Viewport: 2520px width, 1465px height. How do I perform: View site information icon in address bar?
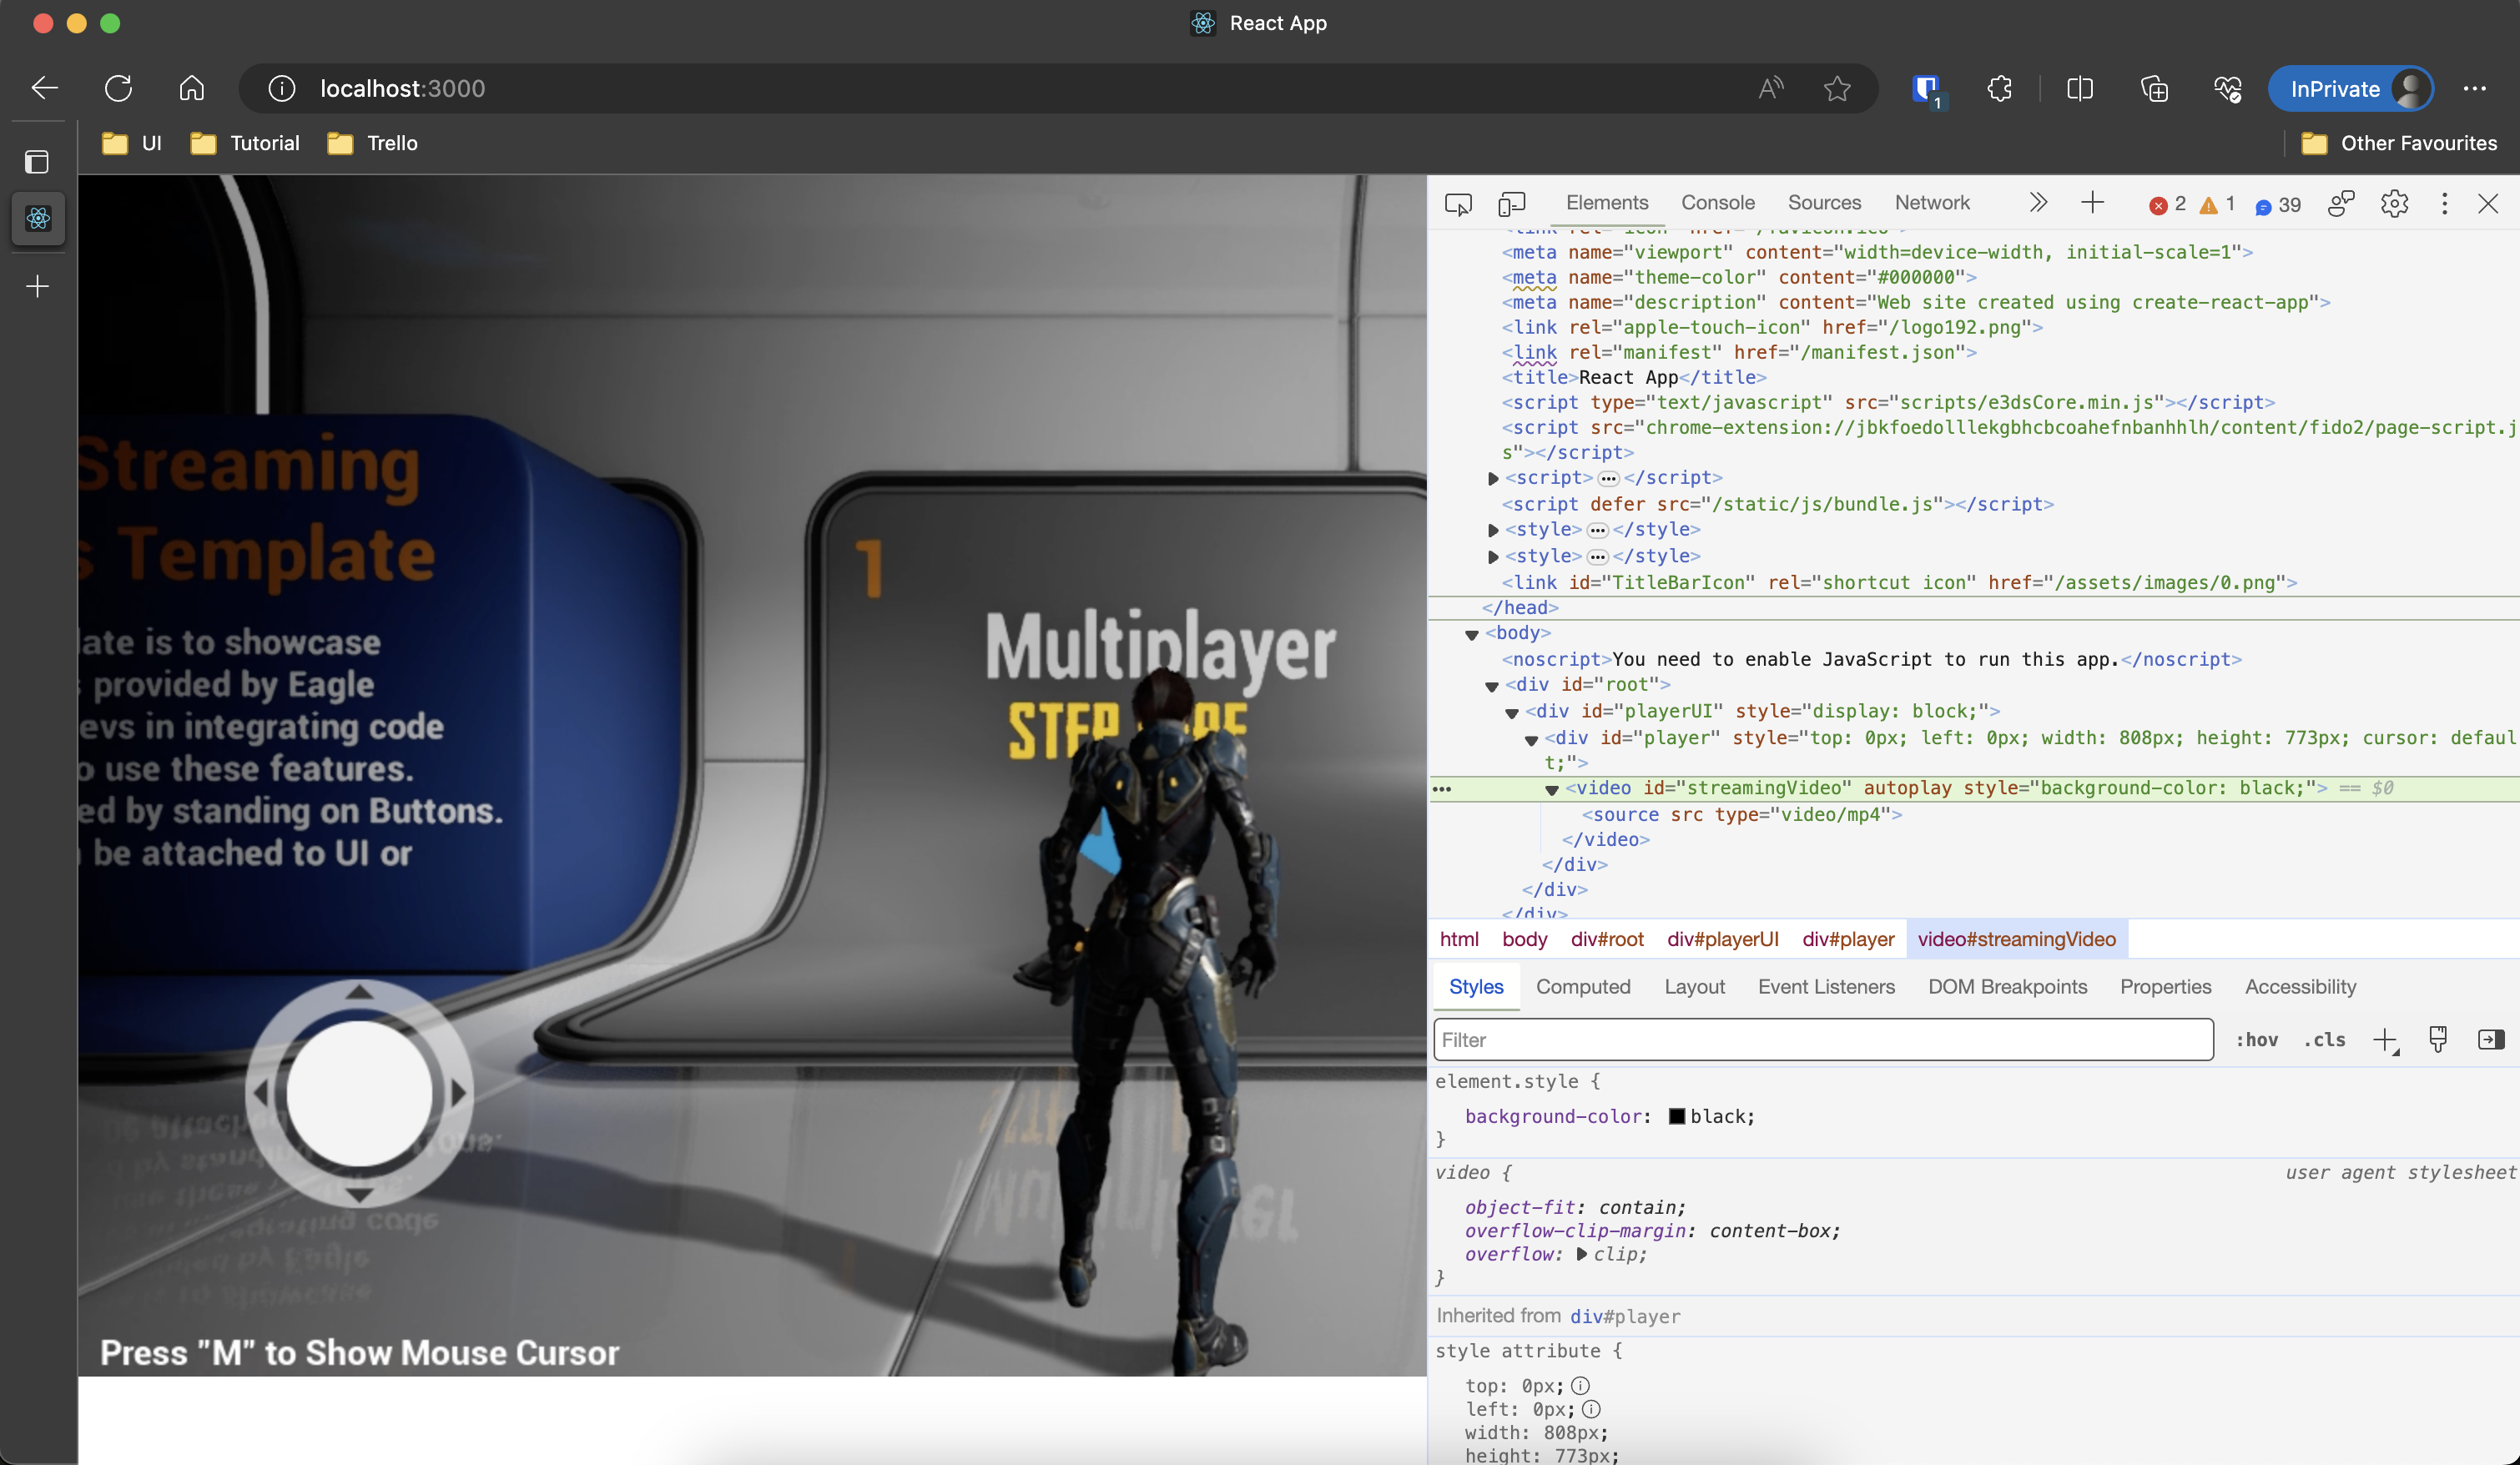[282, 89]
